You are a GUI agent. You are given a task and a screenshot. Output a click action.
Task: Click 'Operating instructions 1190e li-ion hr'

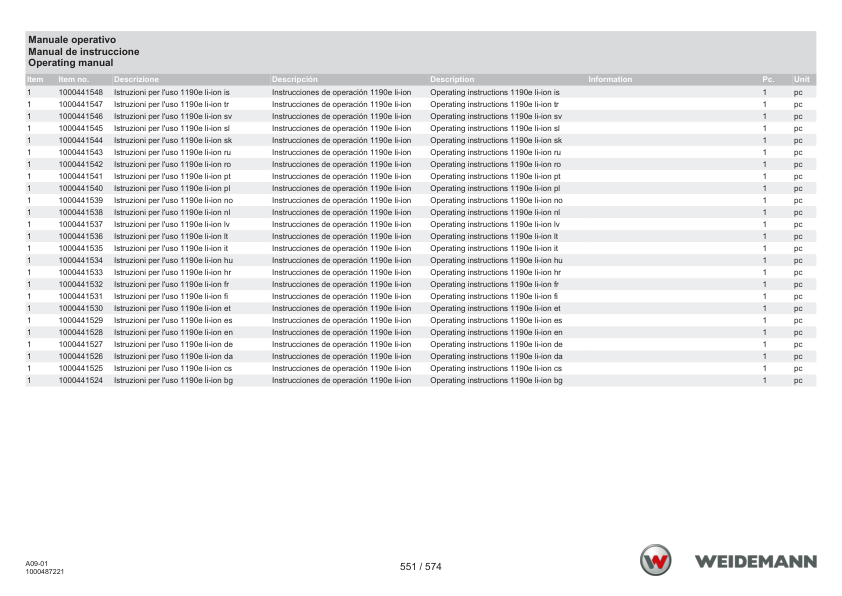pos(496,272)
